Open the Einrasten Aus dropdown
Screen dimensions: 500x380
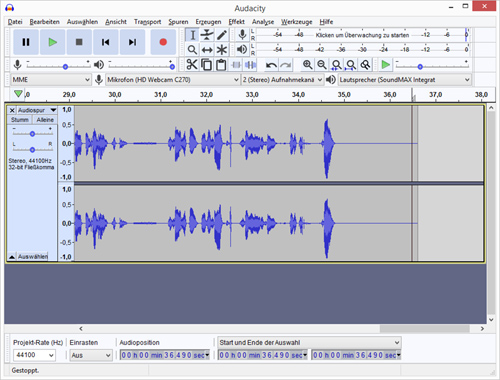91,355
